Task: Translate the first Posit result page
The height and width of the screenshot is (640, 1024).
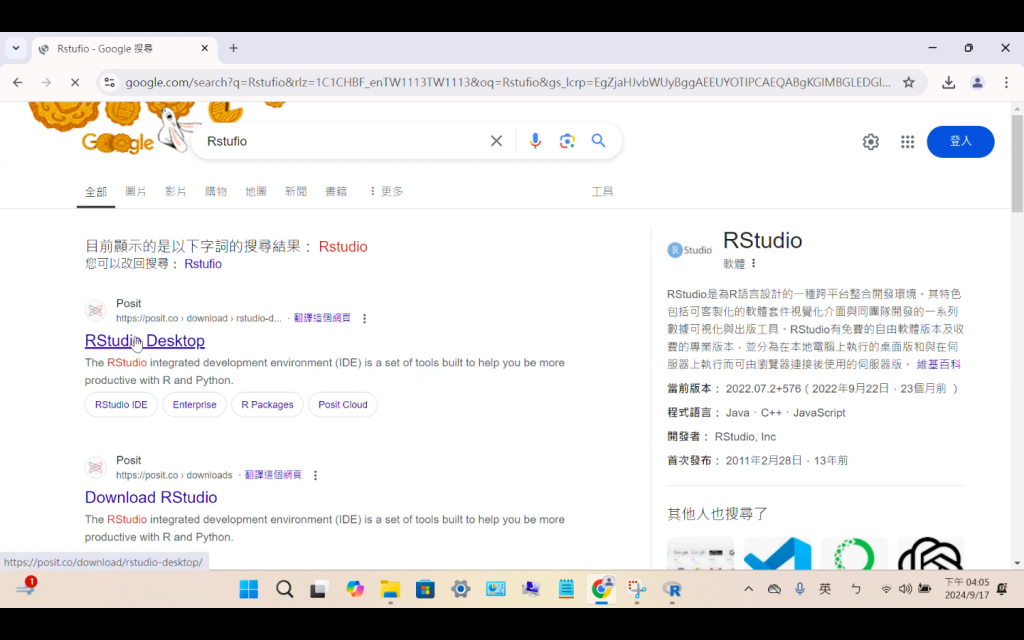Action: click(x=322, y=318)
